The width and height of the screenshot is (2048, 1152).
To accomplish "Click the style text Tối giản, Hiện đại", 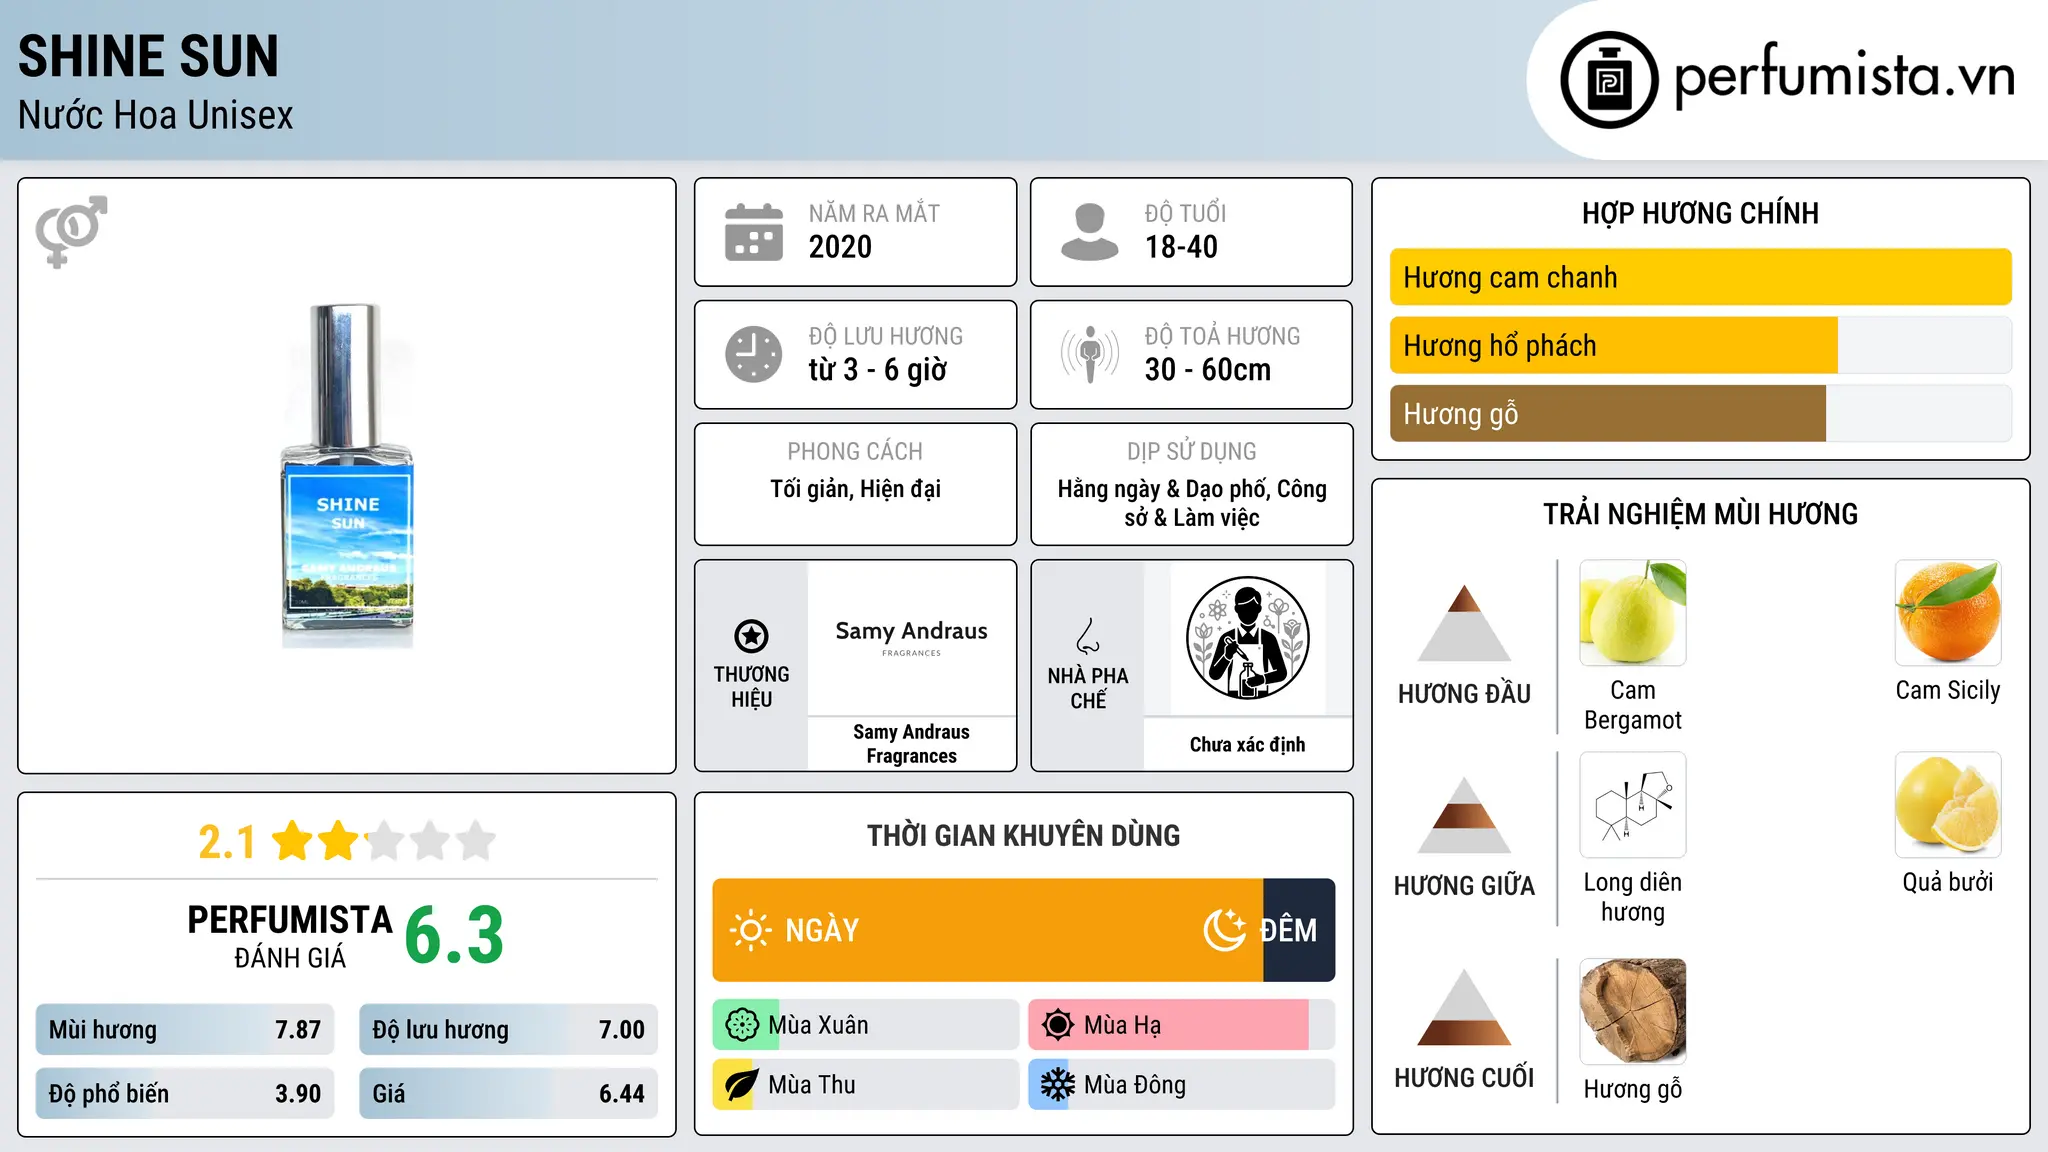I will pos(855,489).
